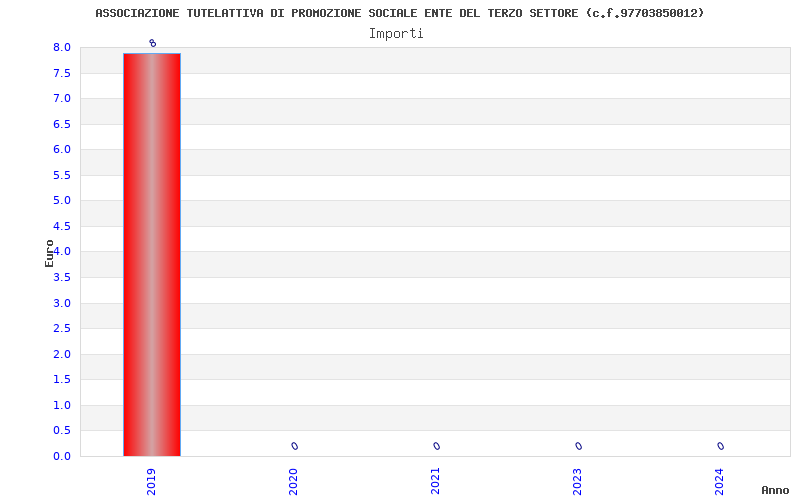
Task: Click the 0.0 y-axis tick label
Action: pos(62,456)
